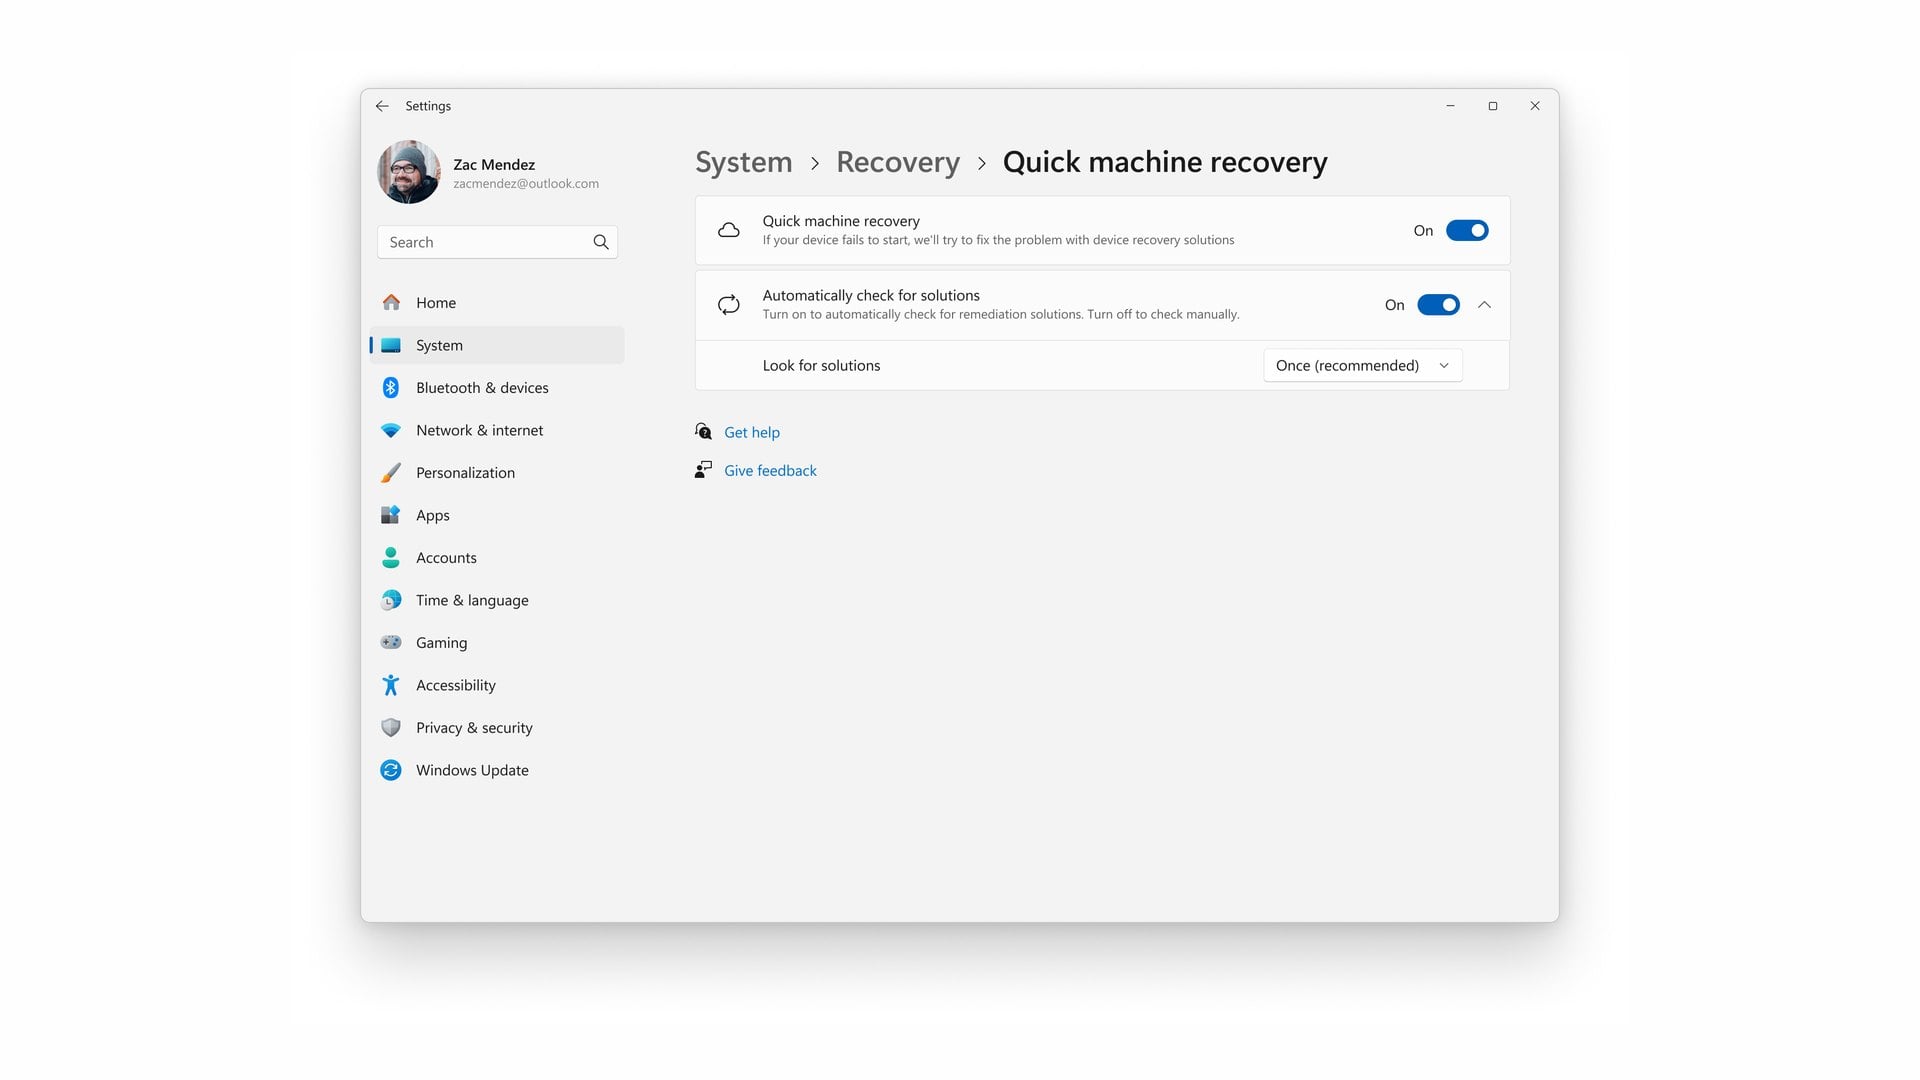This screenshot has width=1920, height=1080.
Task: Click the cloud icon beside Quick machine recovery
Action: [729, 230]
